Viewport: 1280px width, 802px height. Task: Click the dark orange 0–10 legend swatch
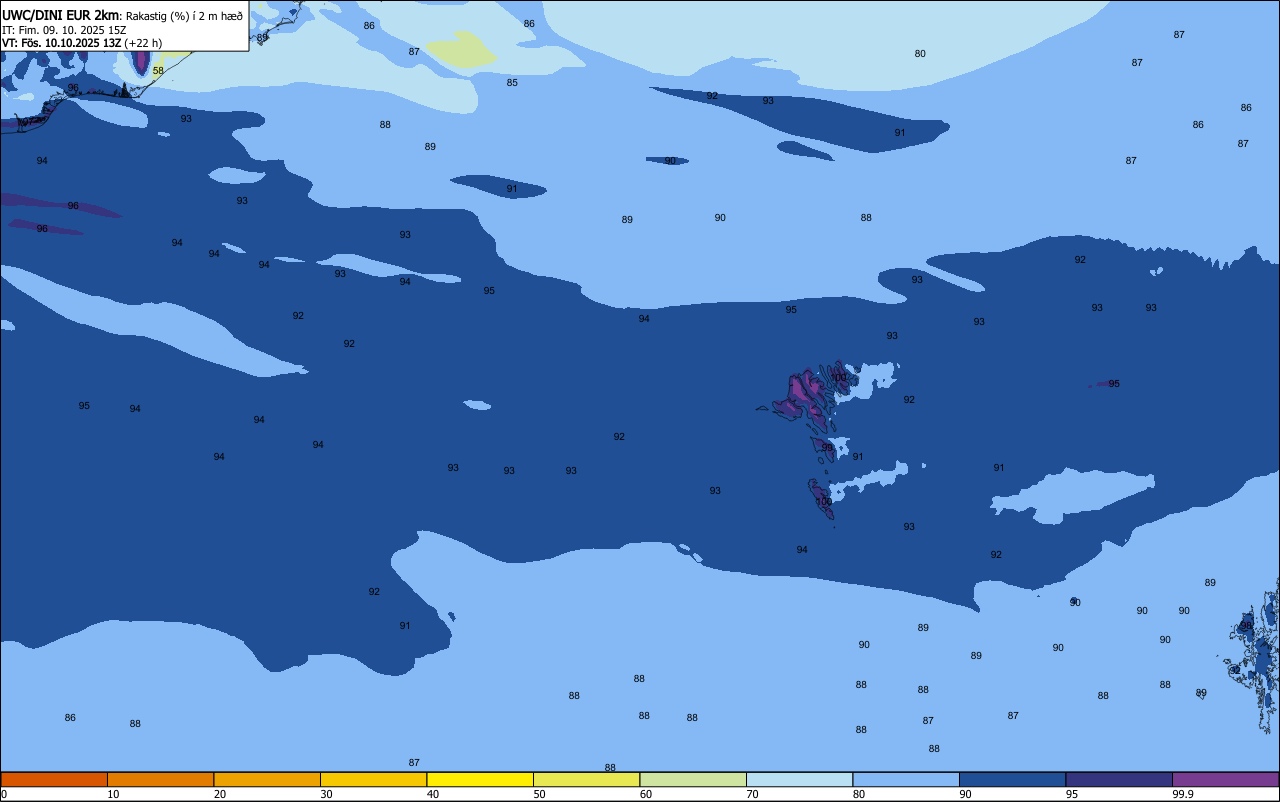(54, 779)
